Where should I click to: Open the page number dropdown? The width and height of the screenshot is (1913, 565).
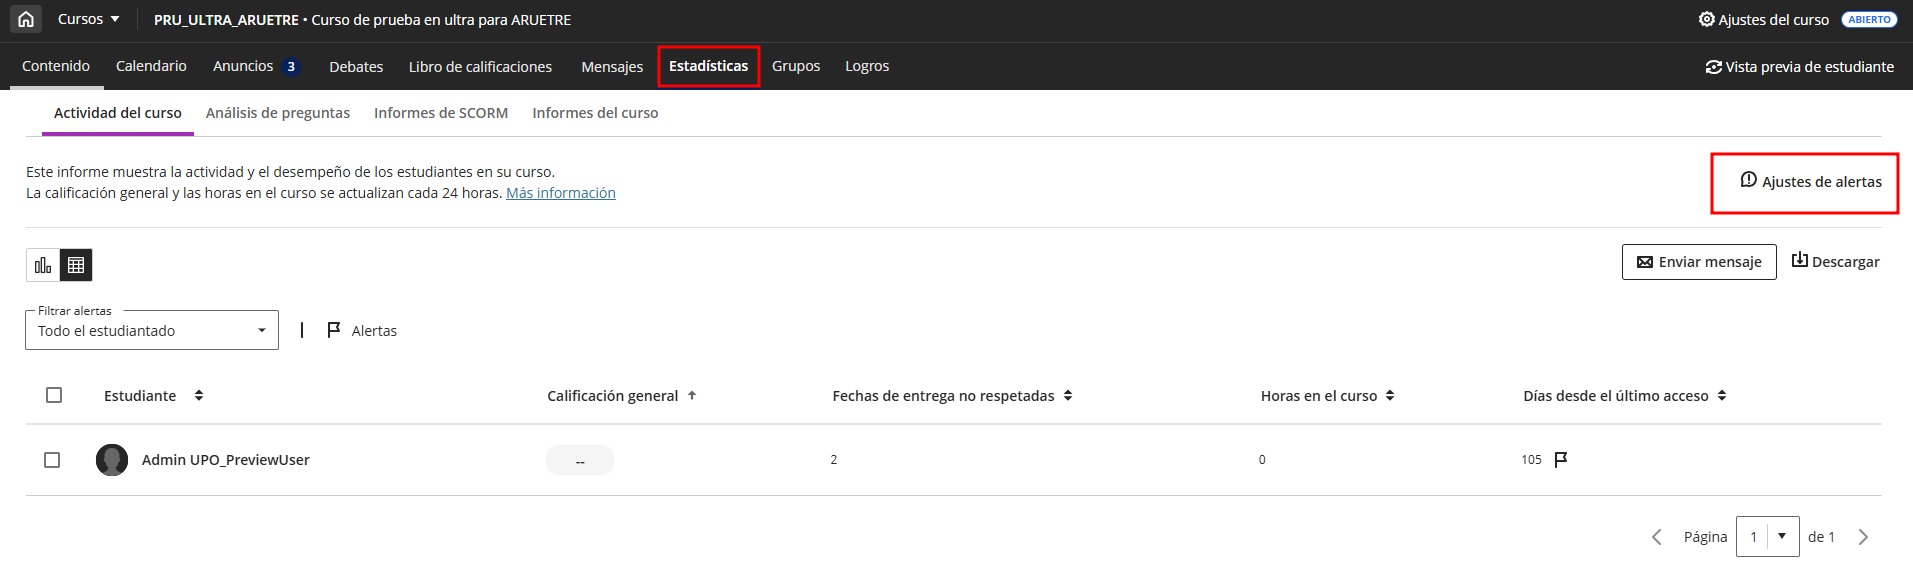point(1781,537)
